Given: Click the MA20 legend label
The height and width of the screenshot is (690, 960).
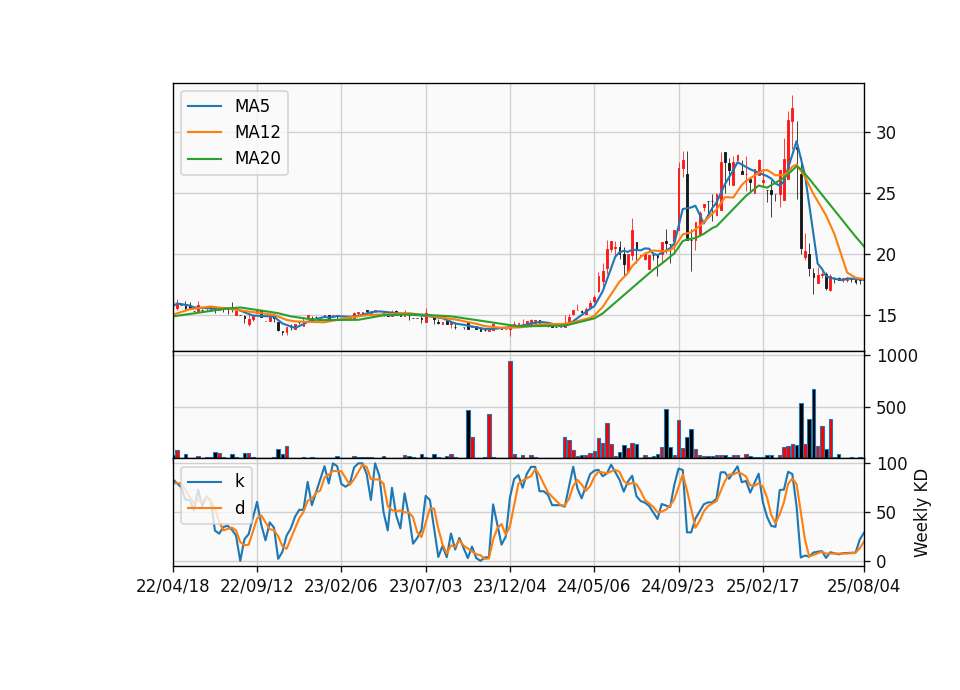Looking at the screenshot, I should [x=257, y=159].
